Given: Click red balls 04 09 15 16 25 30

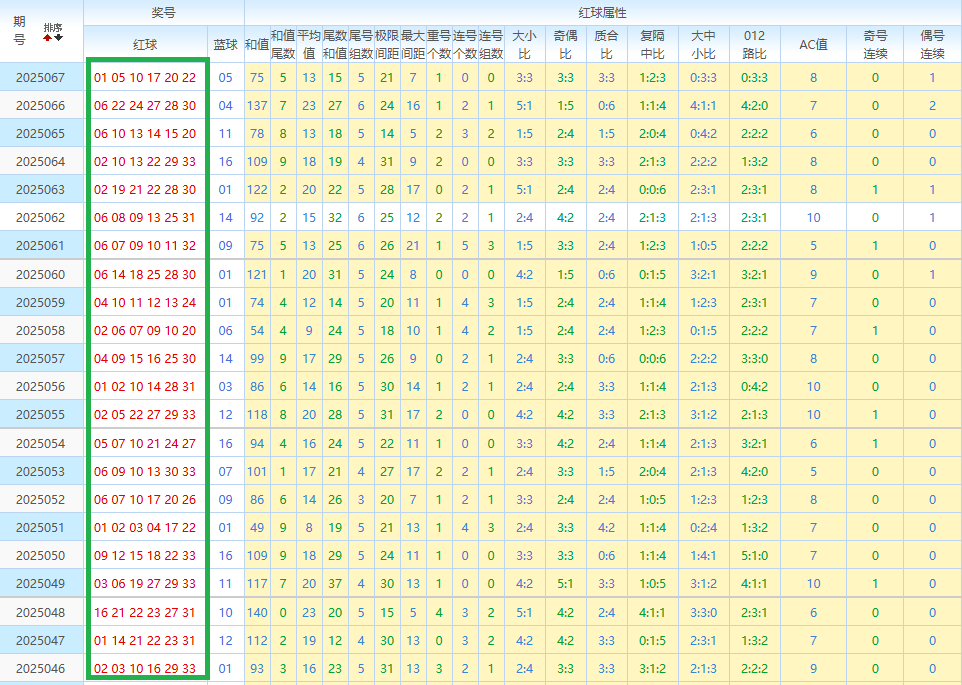Looking at the screenshot, I should point(145,359).
